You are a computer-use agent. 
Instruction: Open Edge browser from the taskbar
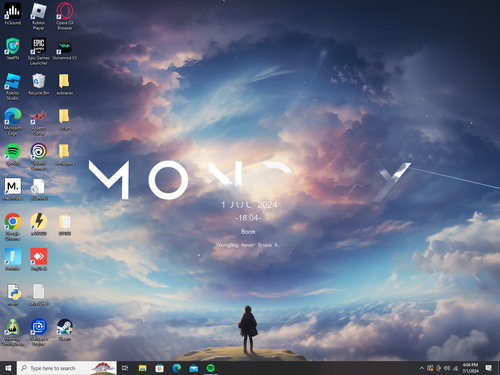[177, 368]
